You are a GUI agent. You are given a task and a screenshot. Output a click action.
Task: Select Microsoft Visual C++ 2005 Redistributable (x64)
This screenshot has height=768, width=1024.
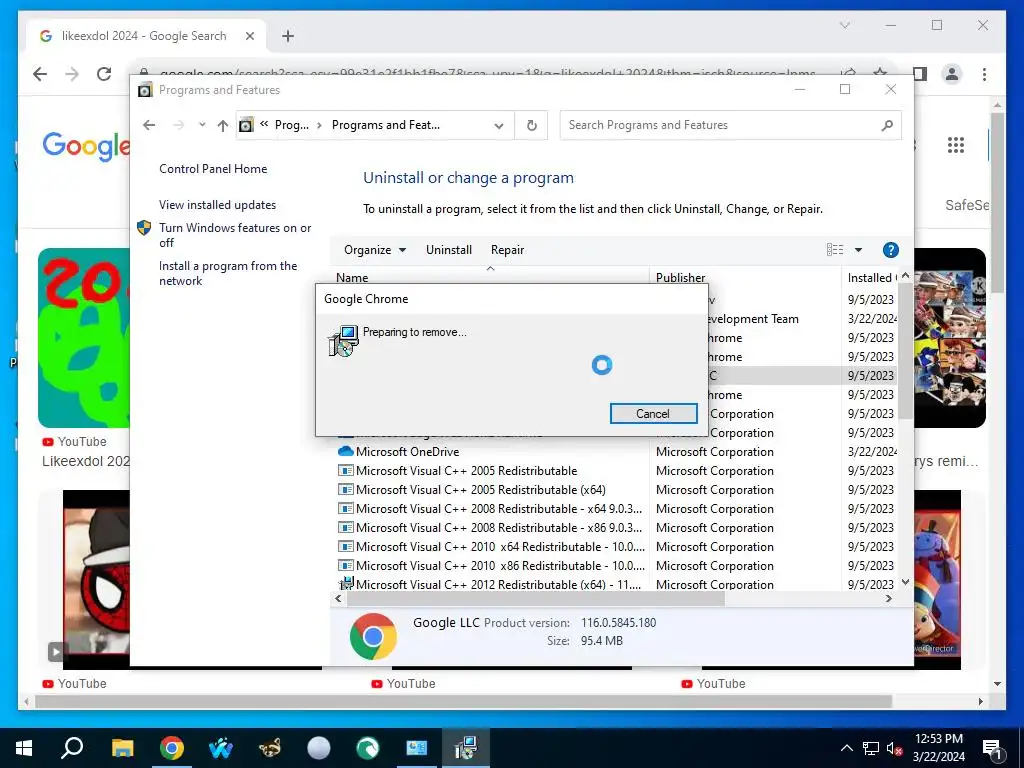coord(481,489)
